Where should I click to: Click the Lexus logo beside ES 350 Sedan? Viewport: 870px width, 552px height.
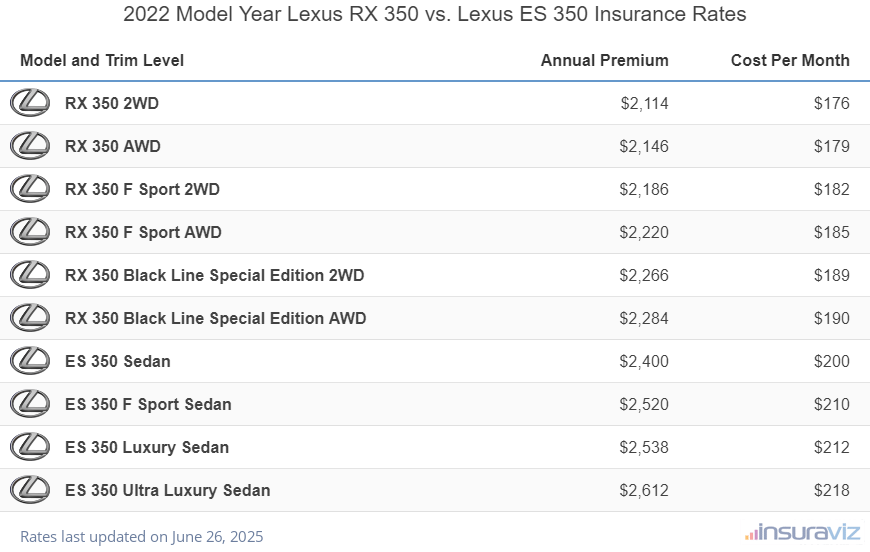tap(30, 361)
